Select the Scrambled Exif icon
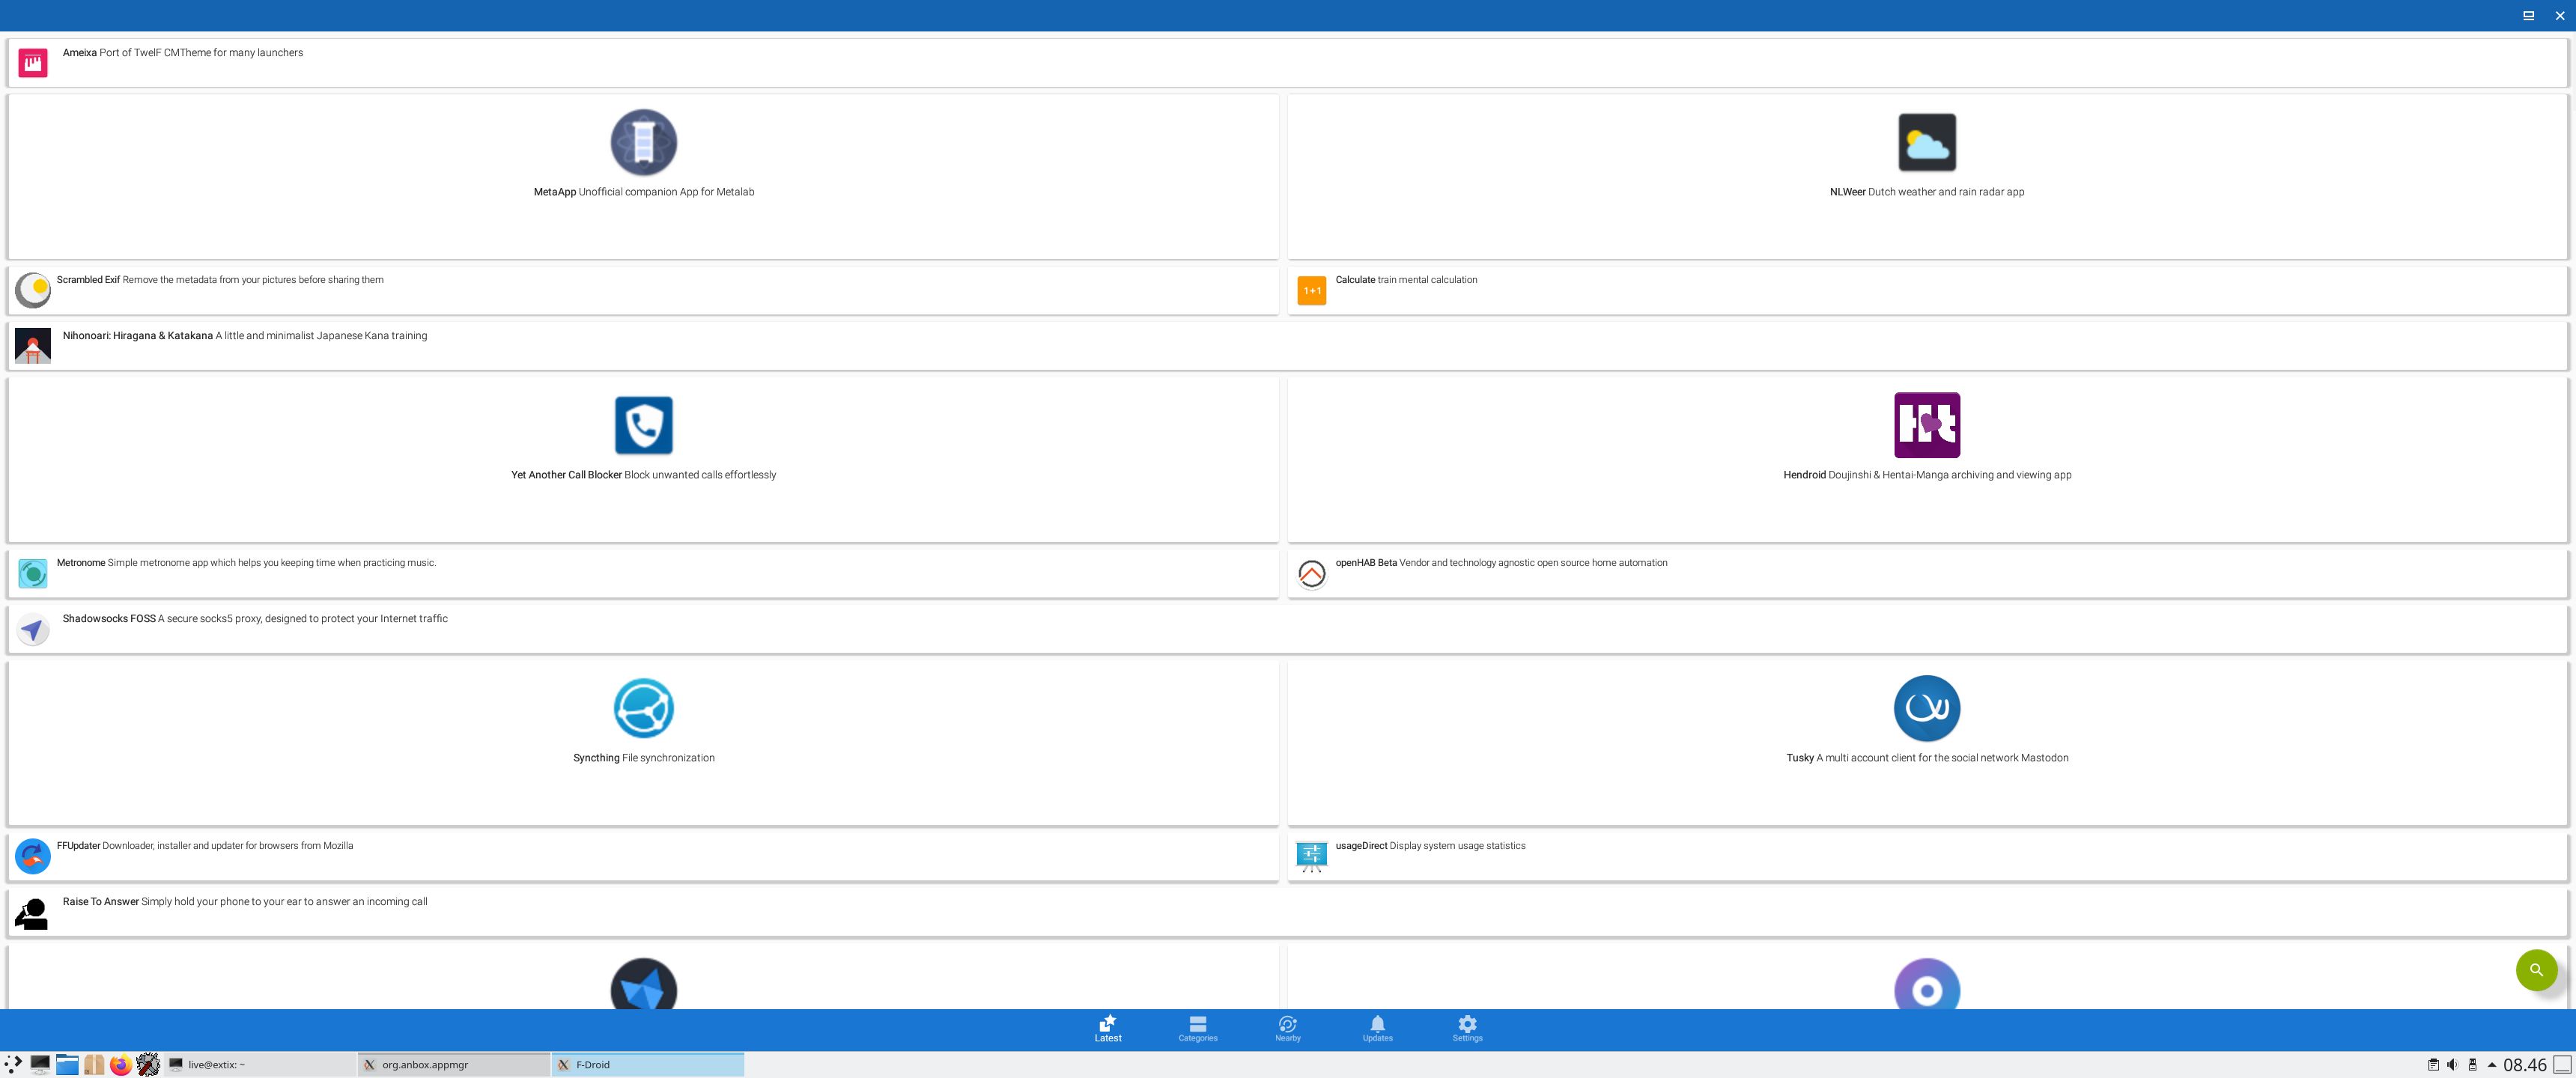 [33, 290]
